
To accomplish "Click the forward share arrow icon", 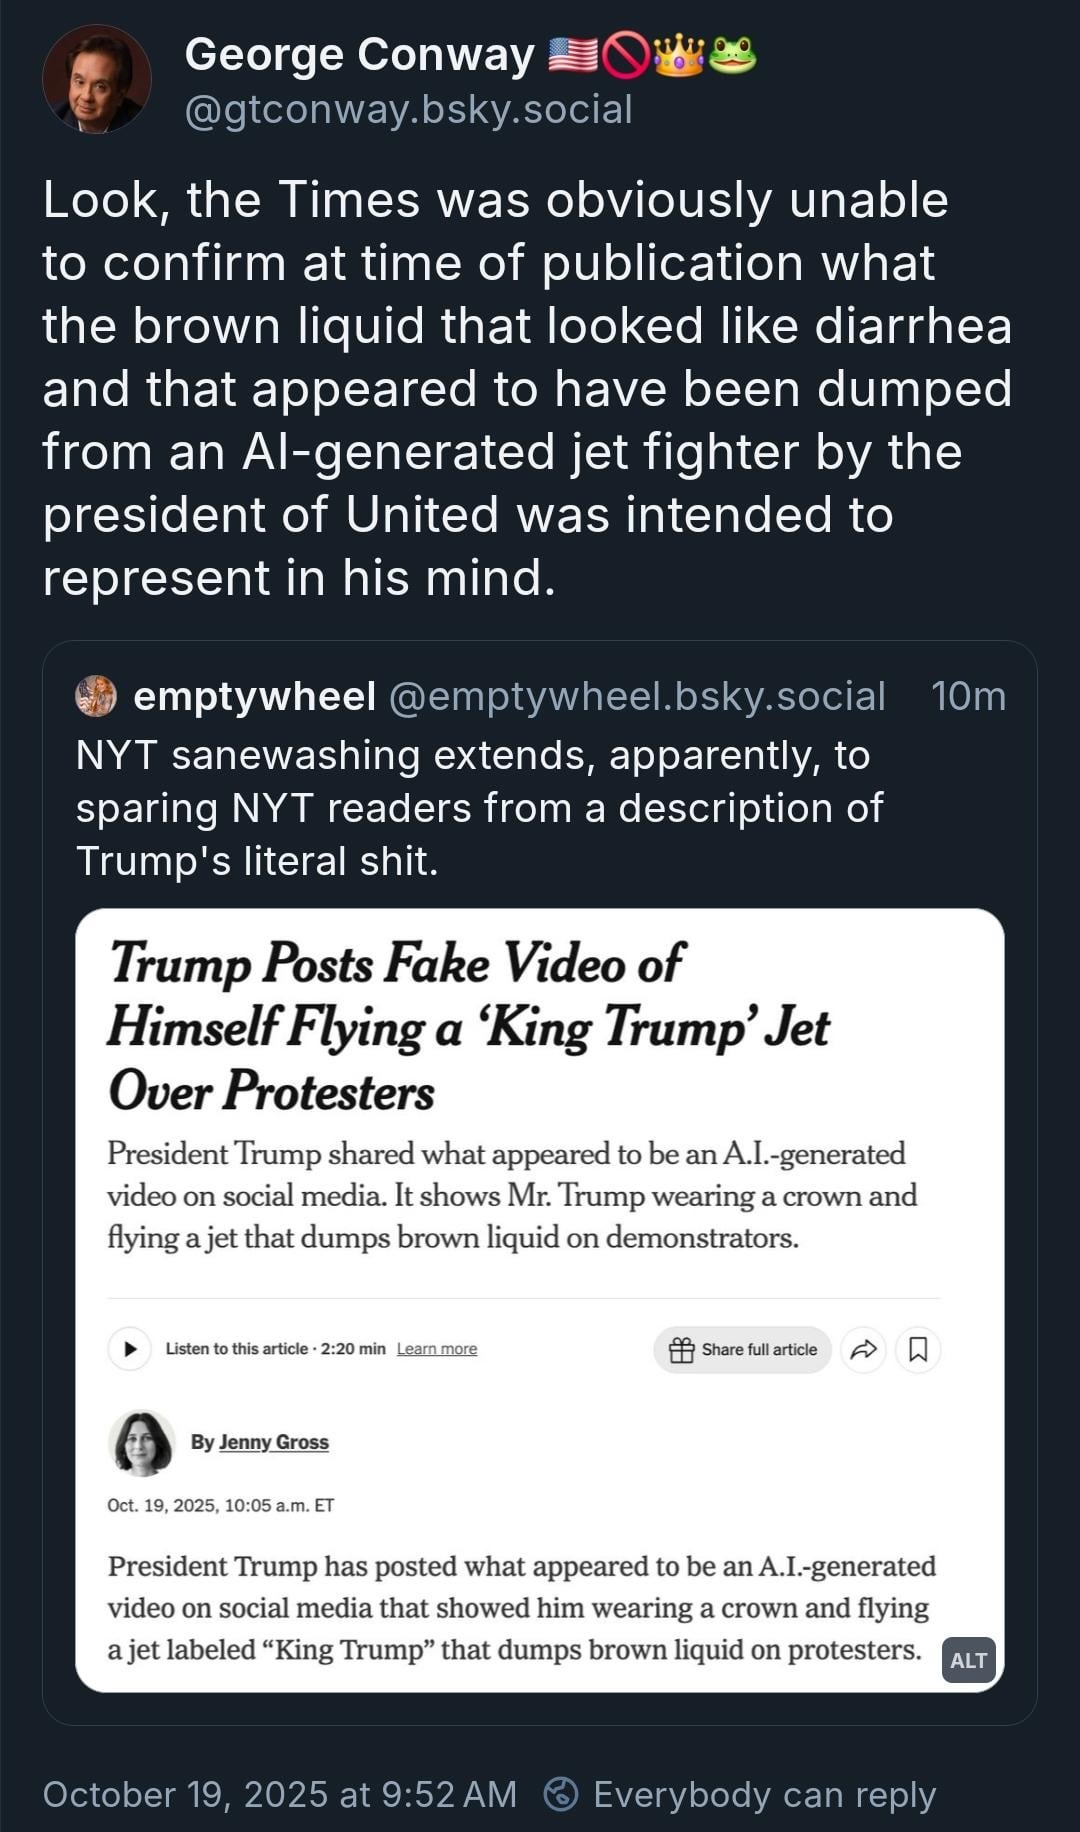I will tap(863, 1350).
